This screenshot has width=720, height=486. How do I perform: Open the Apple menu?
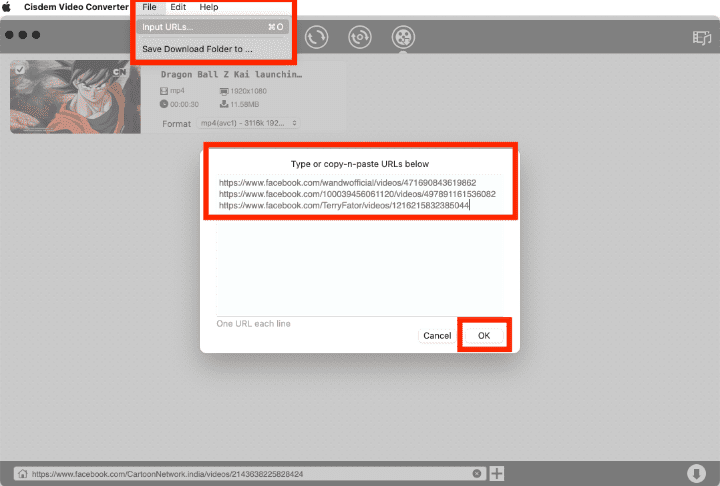click(7, 7)
